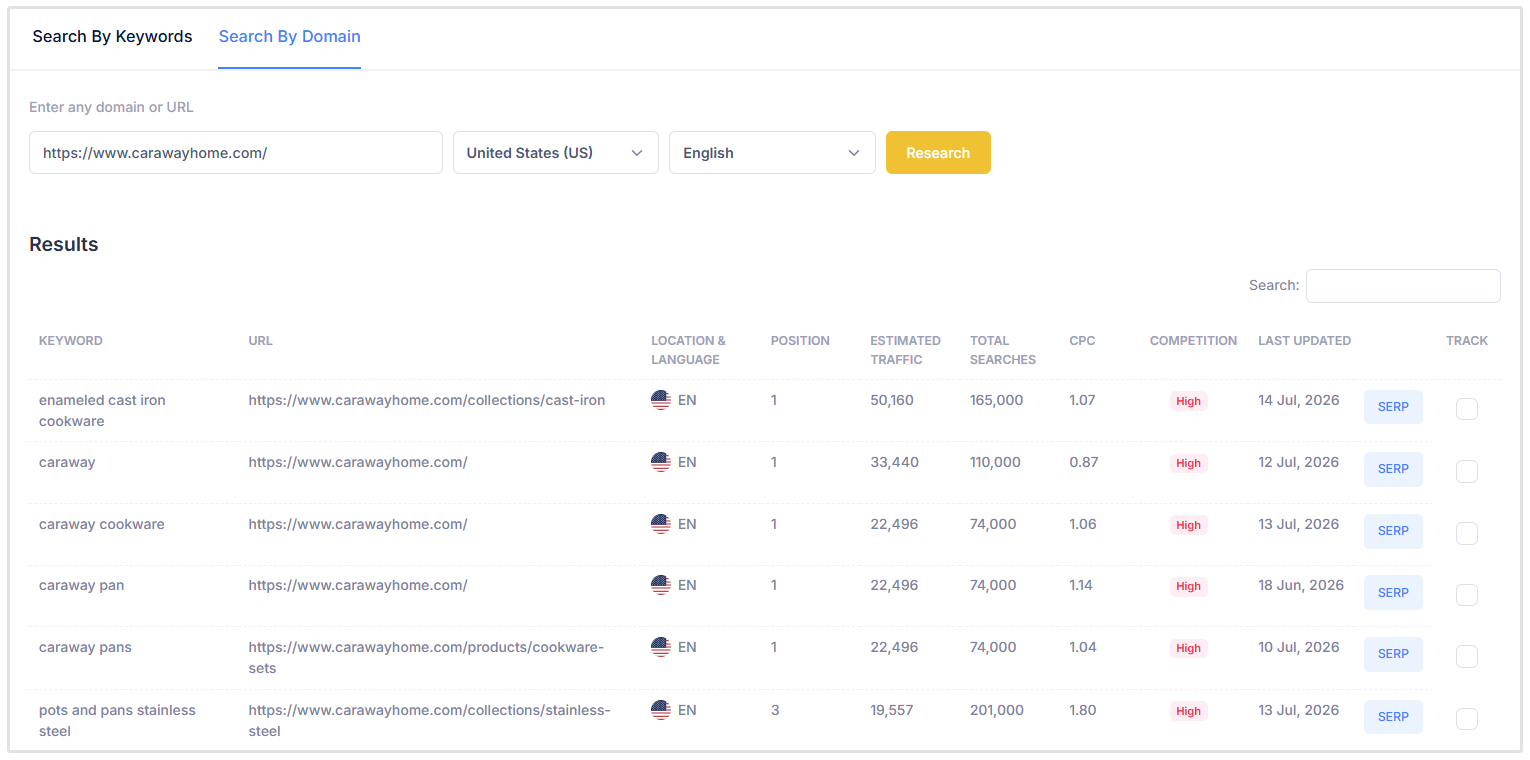Click keyword 'caraway pans'
This screenshot has width=1530, height=760.
pyautogui.click(x=85, y=647)
